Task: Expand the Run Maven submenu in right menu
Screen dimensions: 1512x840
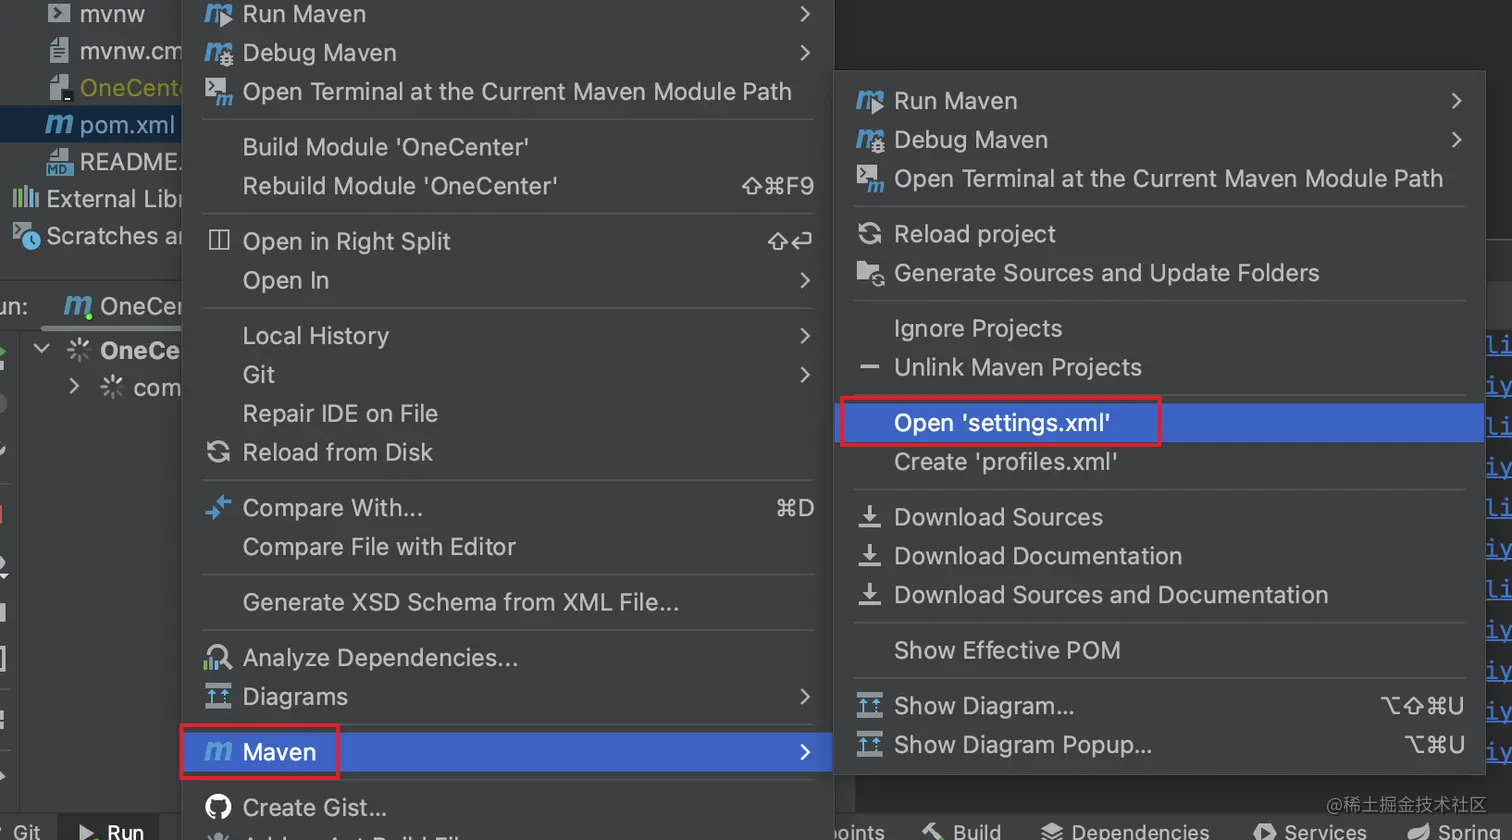Action: 1456,101
